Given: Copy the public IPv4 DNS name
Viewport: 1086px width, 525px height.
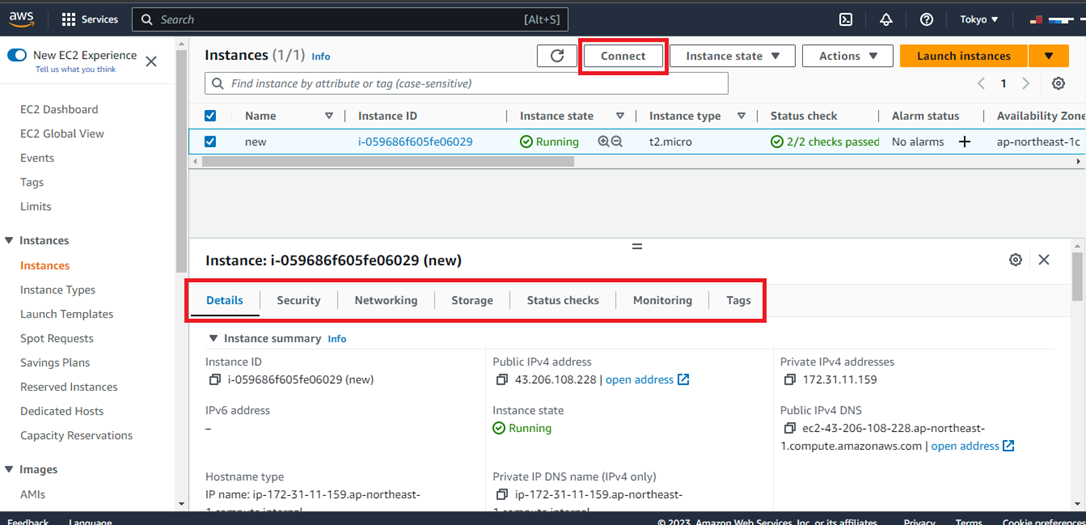Looking at the screenshot, I should [790, 429].
